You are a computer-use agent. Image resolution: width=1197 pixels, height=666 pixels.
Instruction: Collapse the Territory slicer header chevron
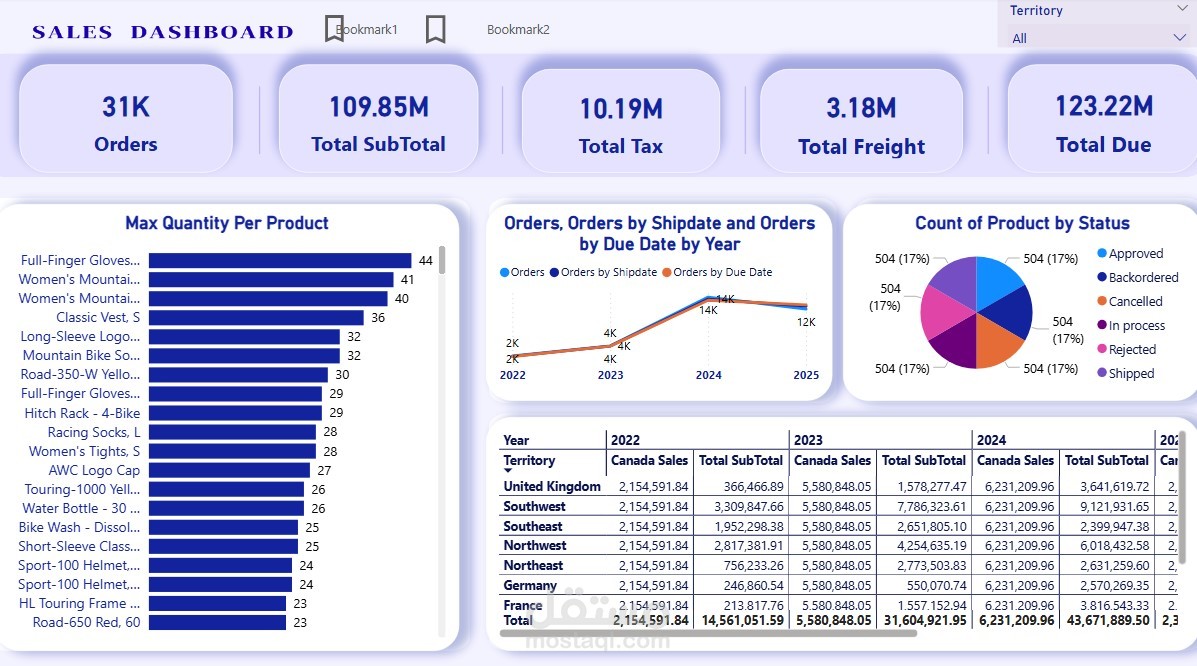pyautogui.click(x=1182, y=9)
